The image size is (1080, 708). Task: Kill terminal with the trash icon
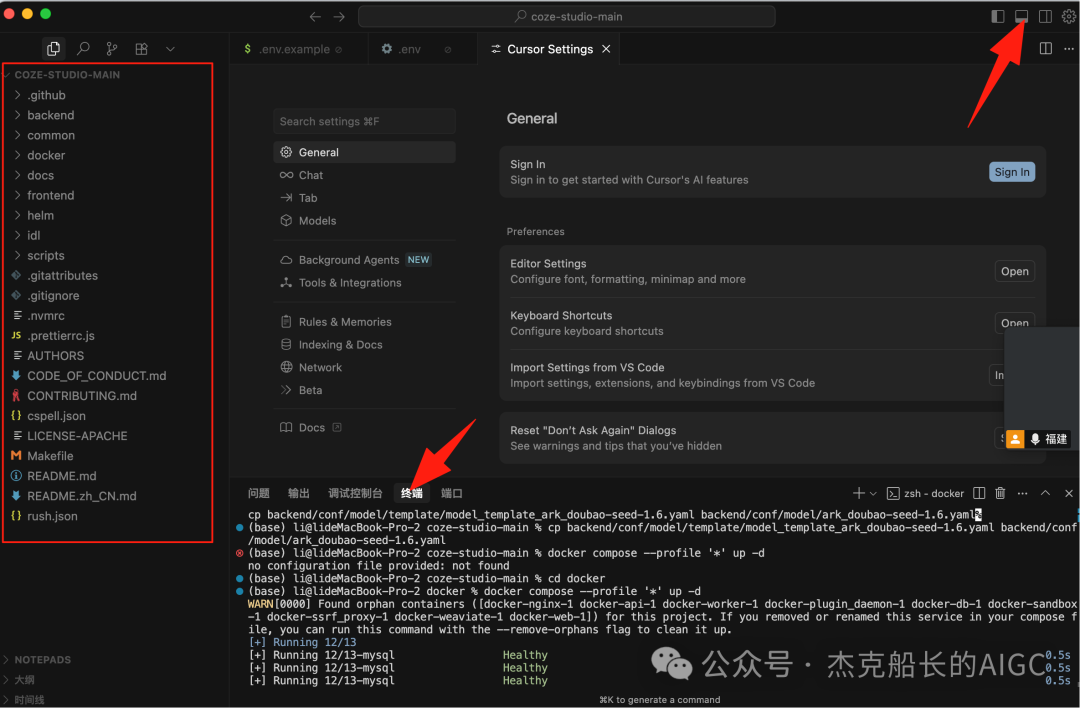pos(1000,493)
